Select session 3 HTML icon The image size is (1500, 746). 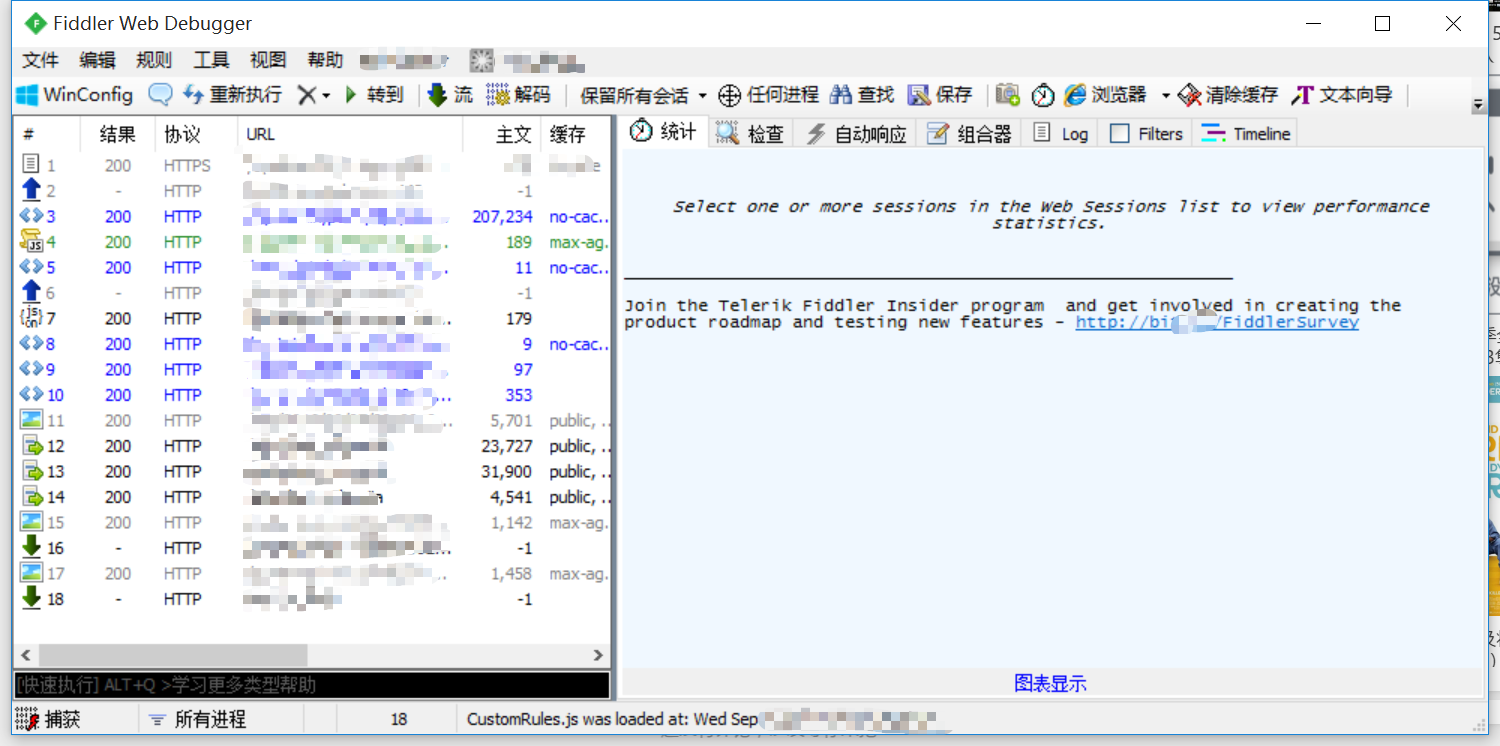click(x=31, y=215)
